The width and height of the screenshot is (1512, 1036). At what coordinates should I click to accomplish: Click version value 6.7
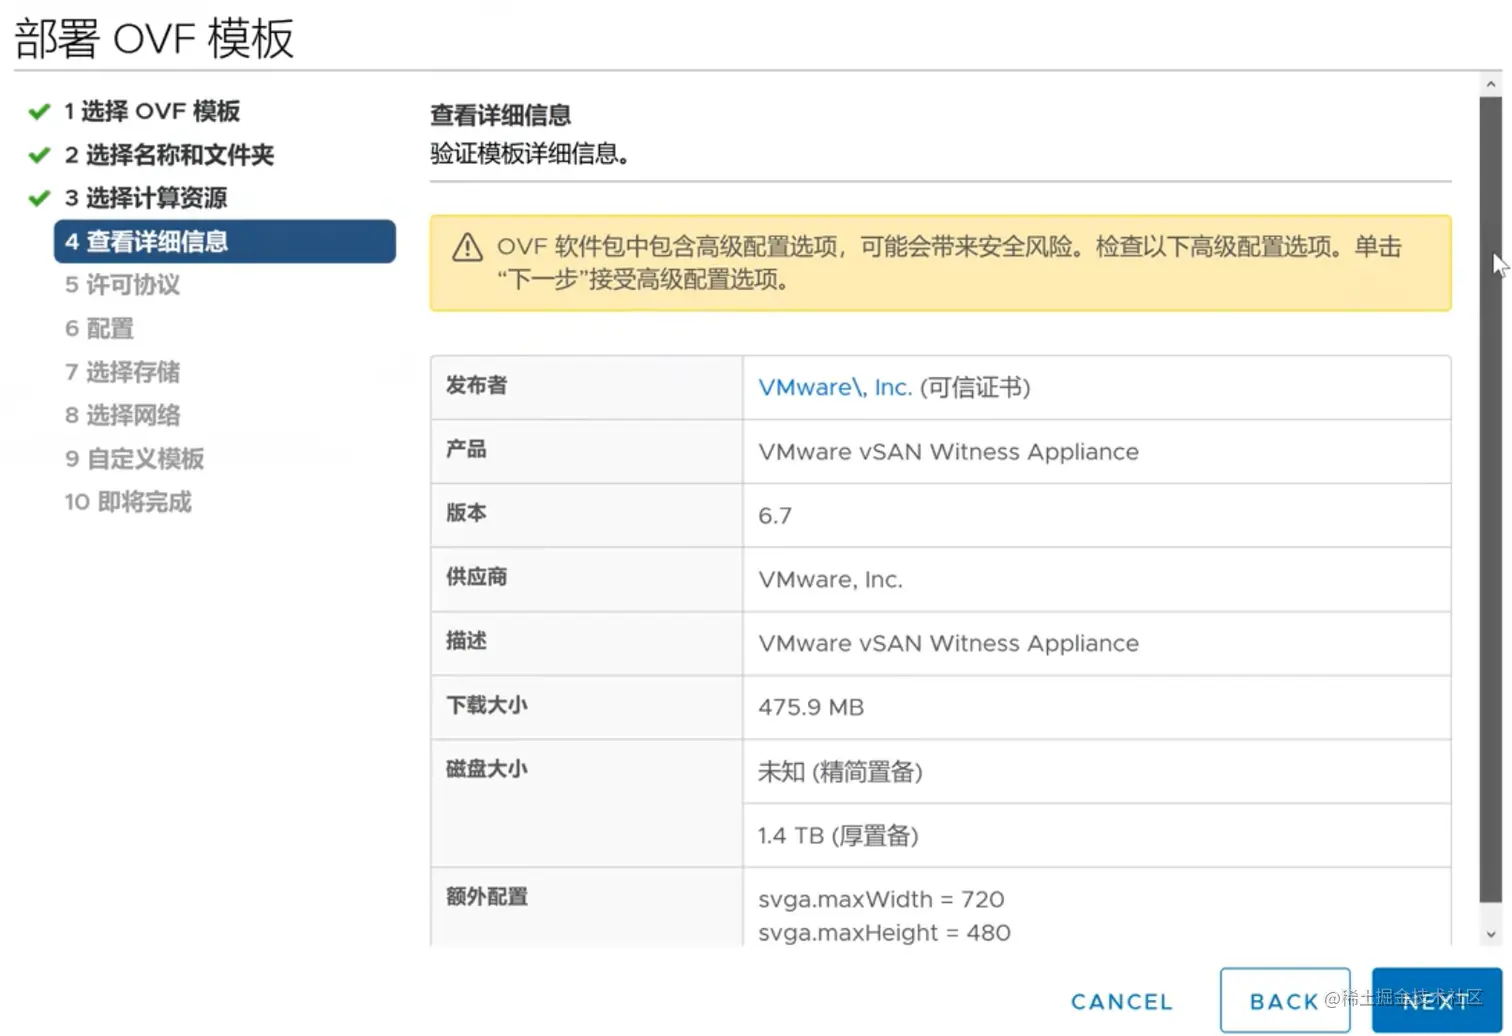775,516
